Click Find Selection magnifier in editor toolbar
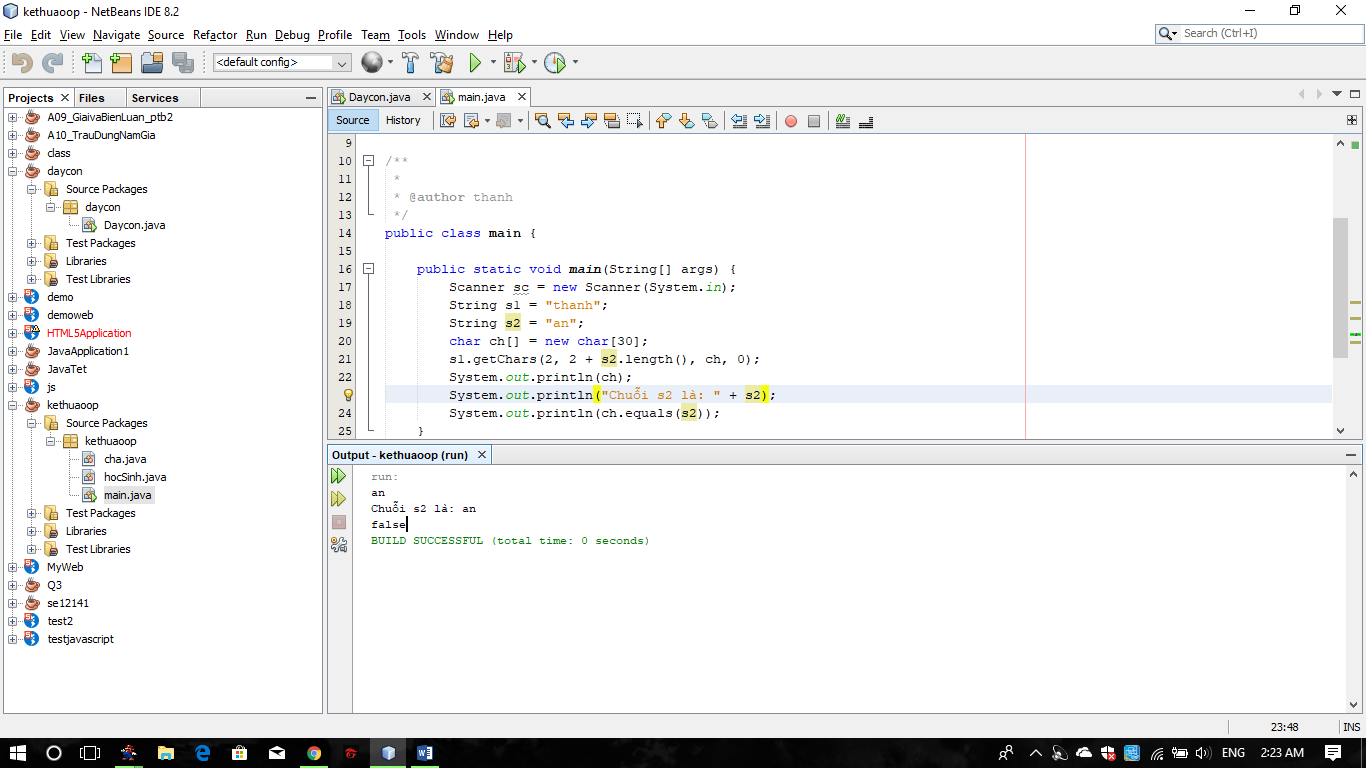1366x768 pixels. (543, 121)
